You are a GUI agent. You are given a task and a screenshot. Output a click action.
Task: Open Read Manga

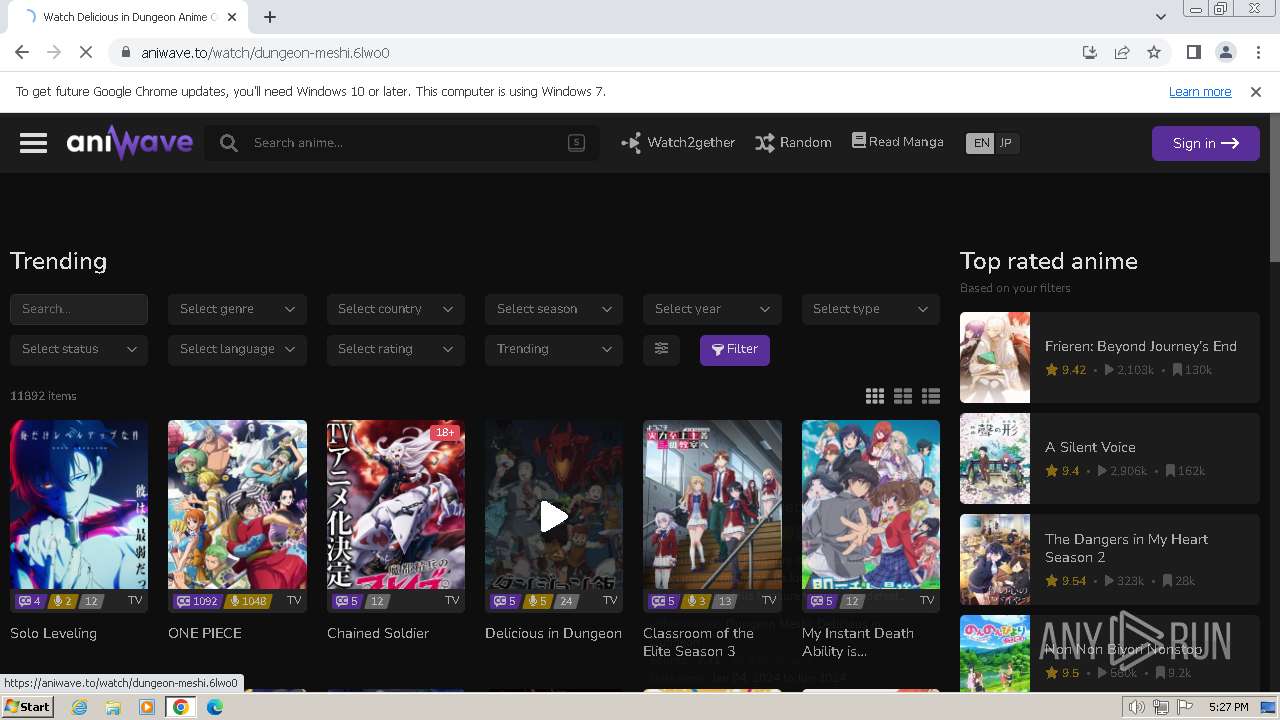pos(897,142)
